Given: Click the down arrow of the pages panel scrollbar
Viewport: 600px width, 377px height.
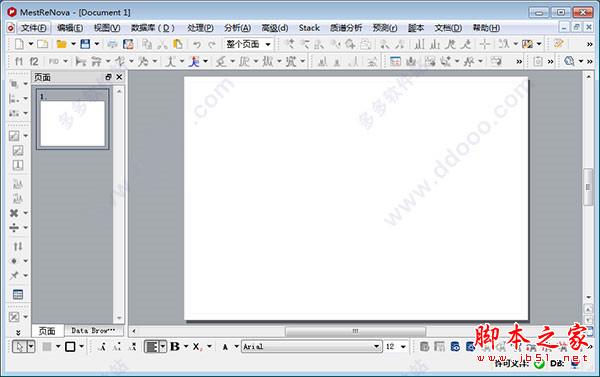Looking at the screenshot, I should click(119, 318).
